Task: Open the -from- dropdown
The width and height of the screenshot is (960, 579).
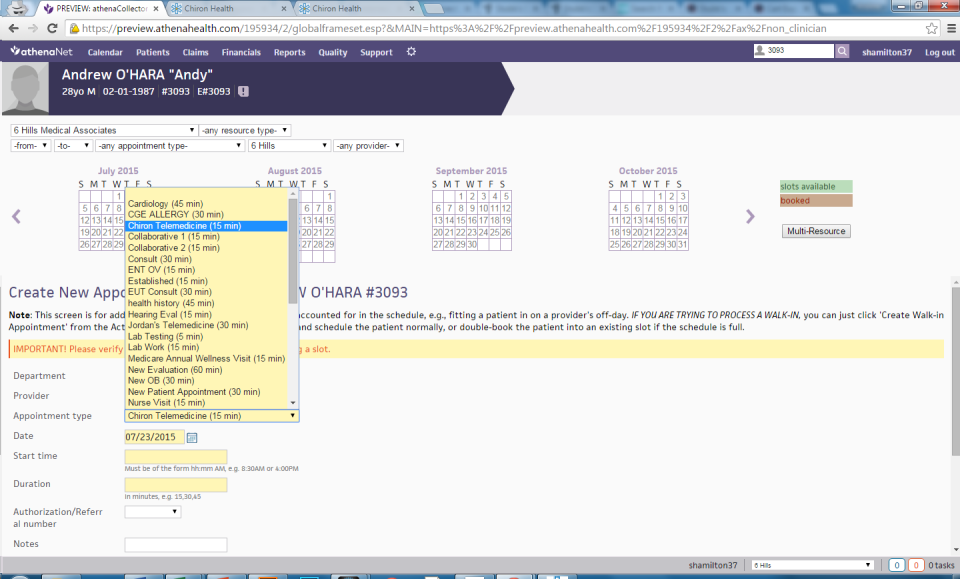Action: coord(31,146)
